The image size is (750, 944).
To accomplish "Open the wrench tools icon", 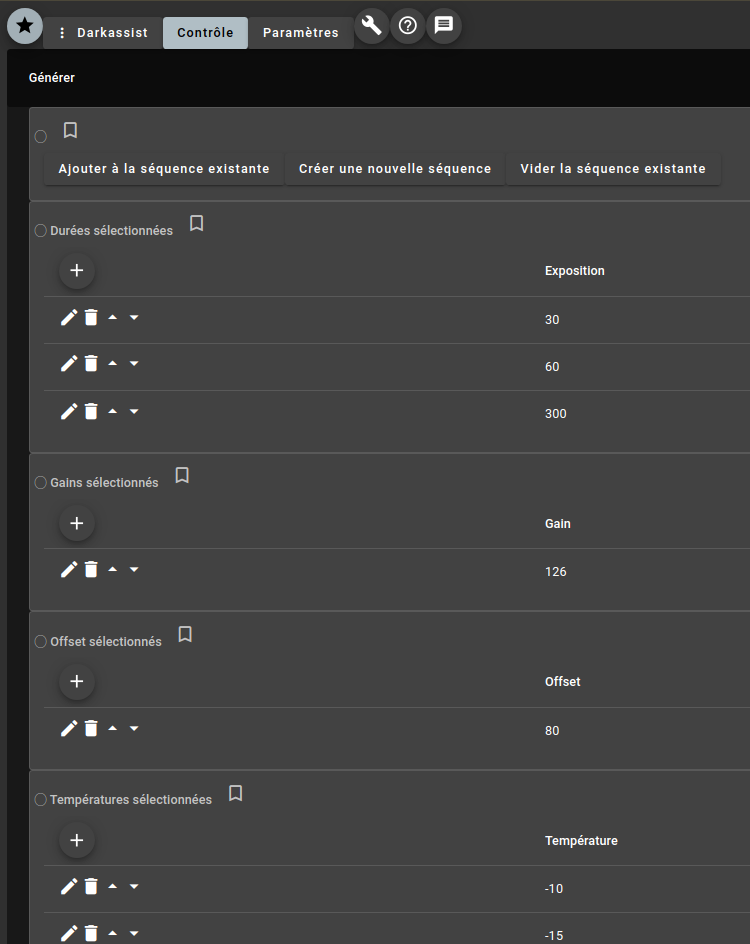I will pyautogui.click(x=372, y=25).
